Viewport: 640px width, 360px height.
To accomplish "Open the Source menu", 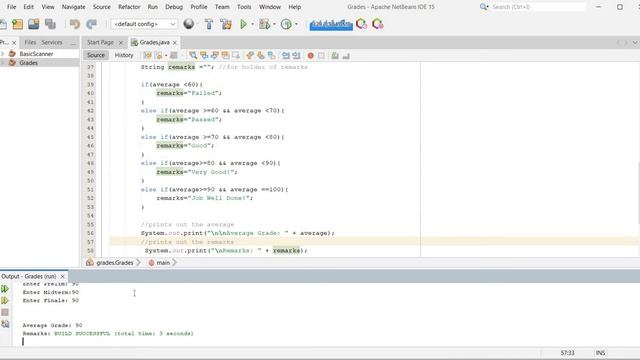I will (102, 7).
